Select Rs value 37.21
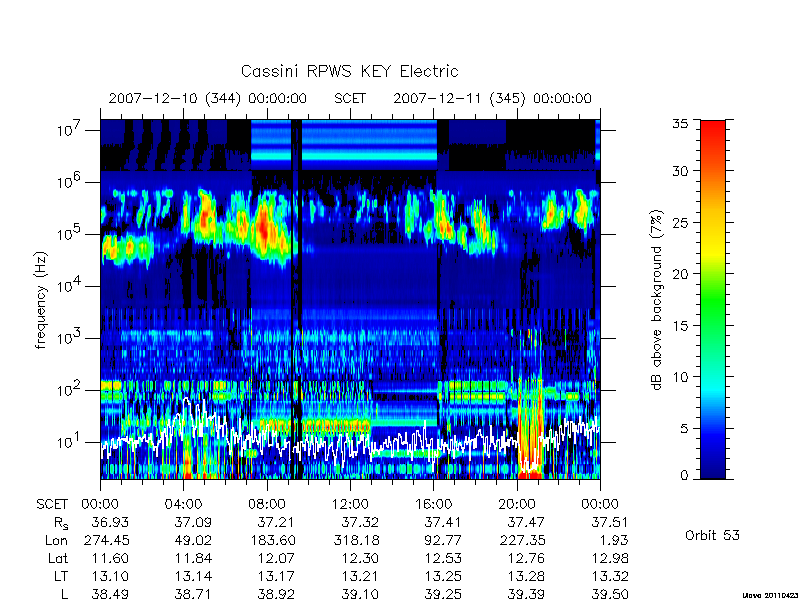 point(276,522)
